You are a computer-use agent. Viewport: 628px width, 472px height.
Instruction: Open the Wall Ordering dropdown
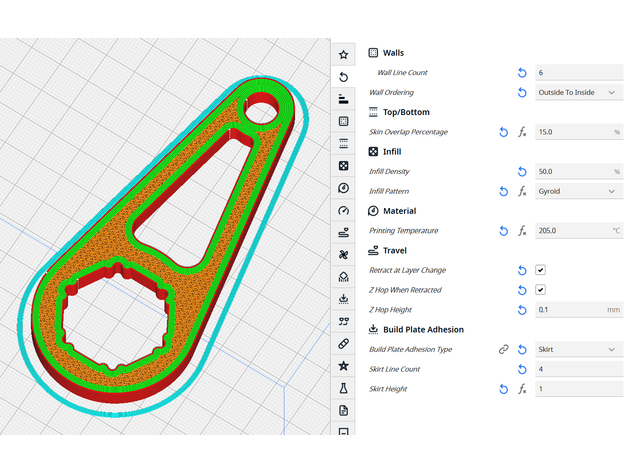tap(579, 92)
